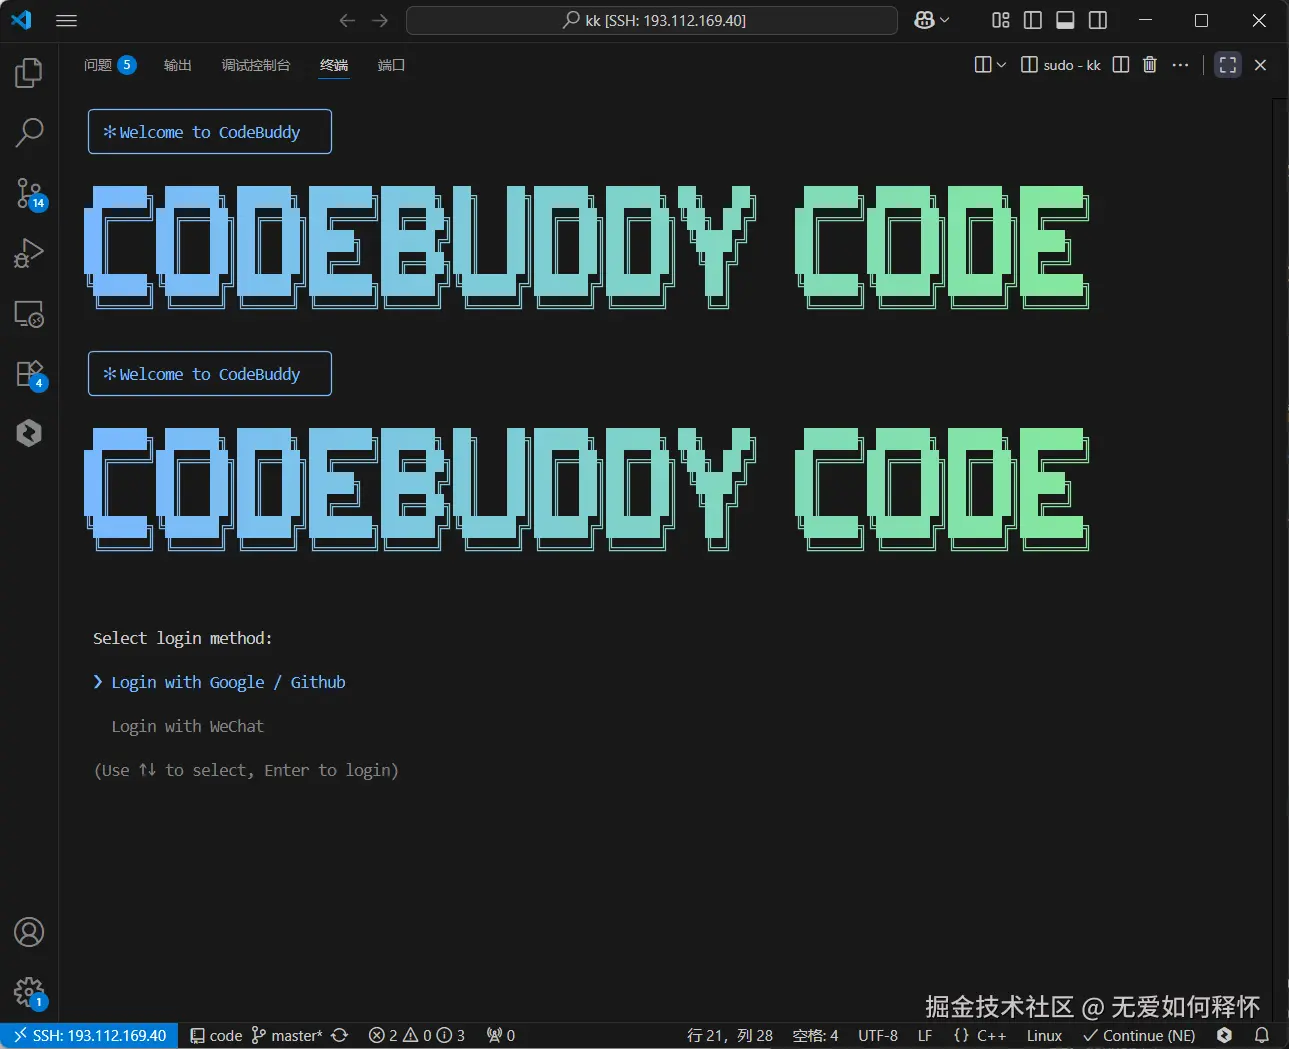Open the Extensions view
Screen dimensions: 1289x1049
[29, 372]
